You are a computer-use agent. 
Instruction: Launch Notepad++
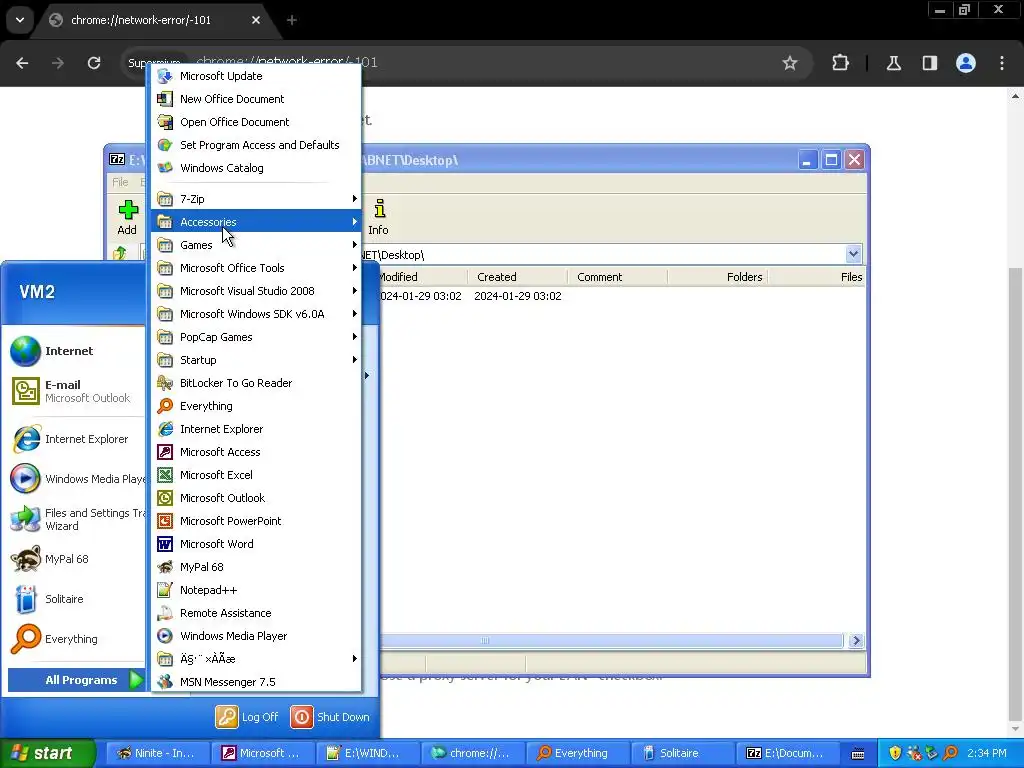(256, 590)
